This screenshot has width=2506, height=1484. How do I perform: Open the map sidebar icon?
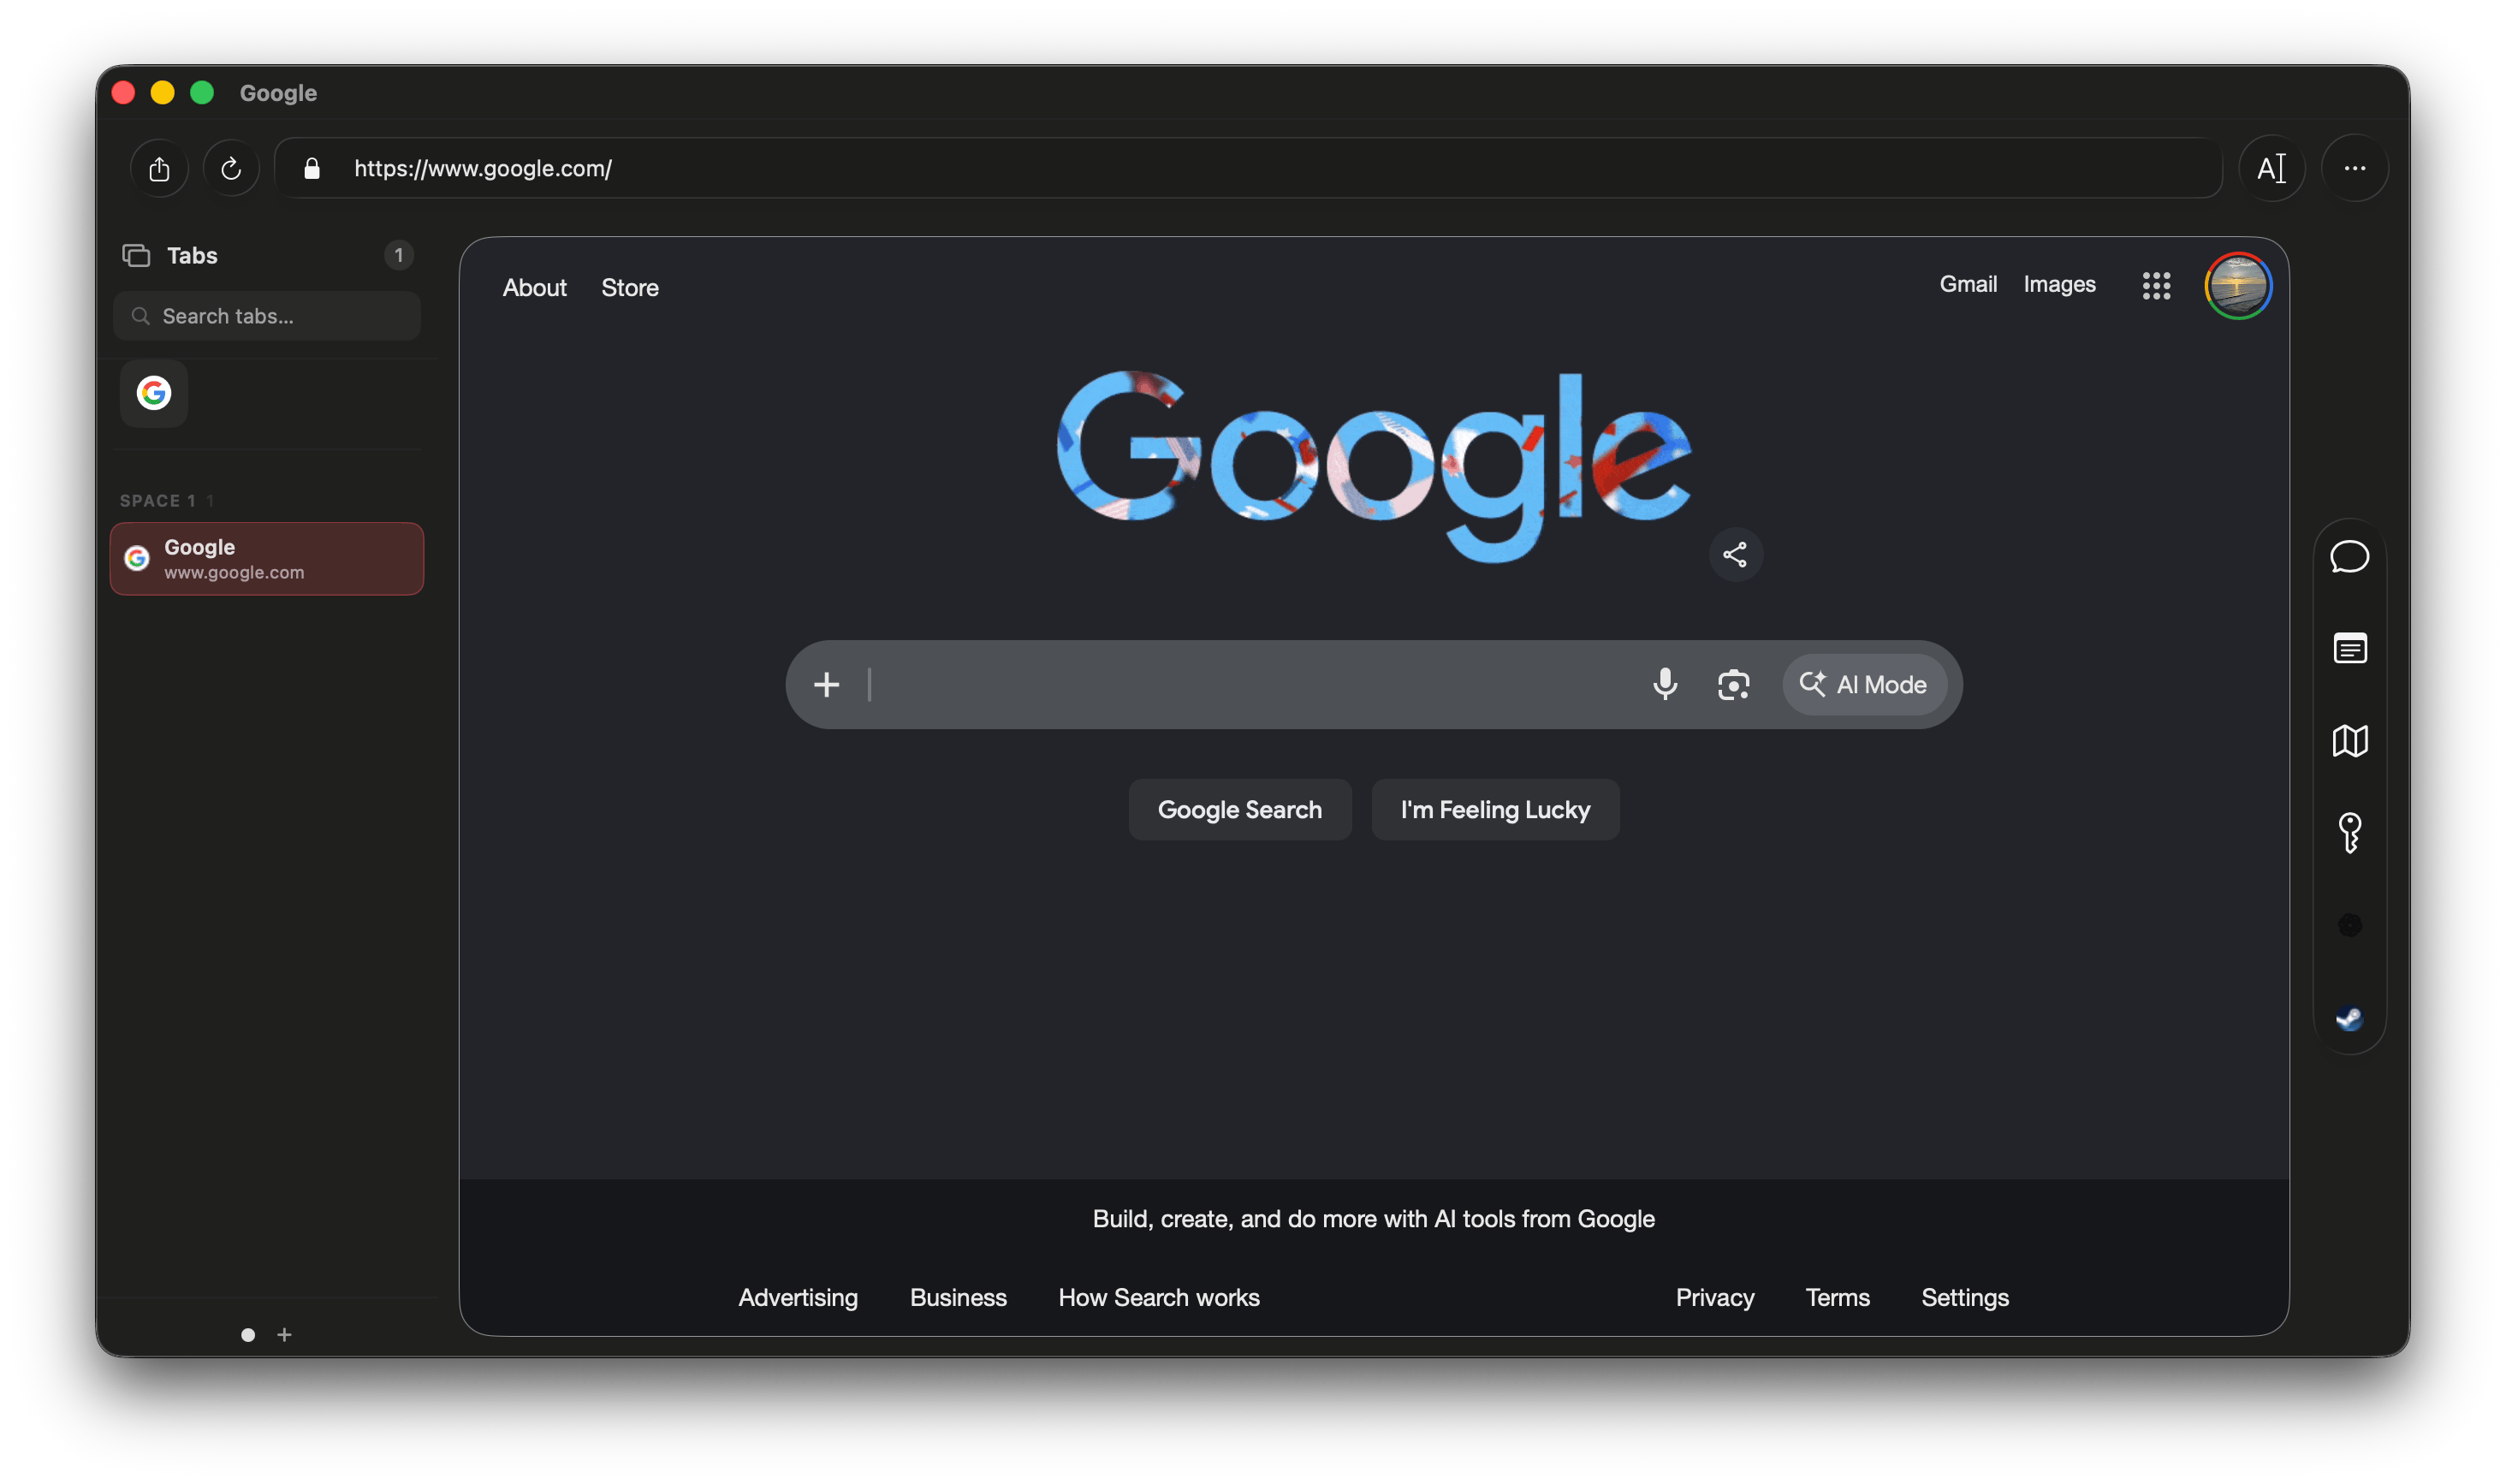tap(2349, 741)
